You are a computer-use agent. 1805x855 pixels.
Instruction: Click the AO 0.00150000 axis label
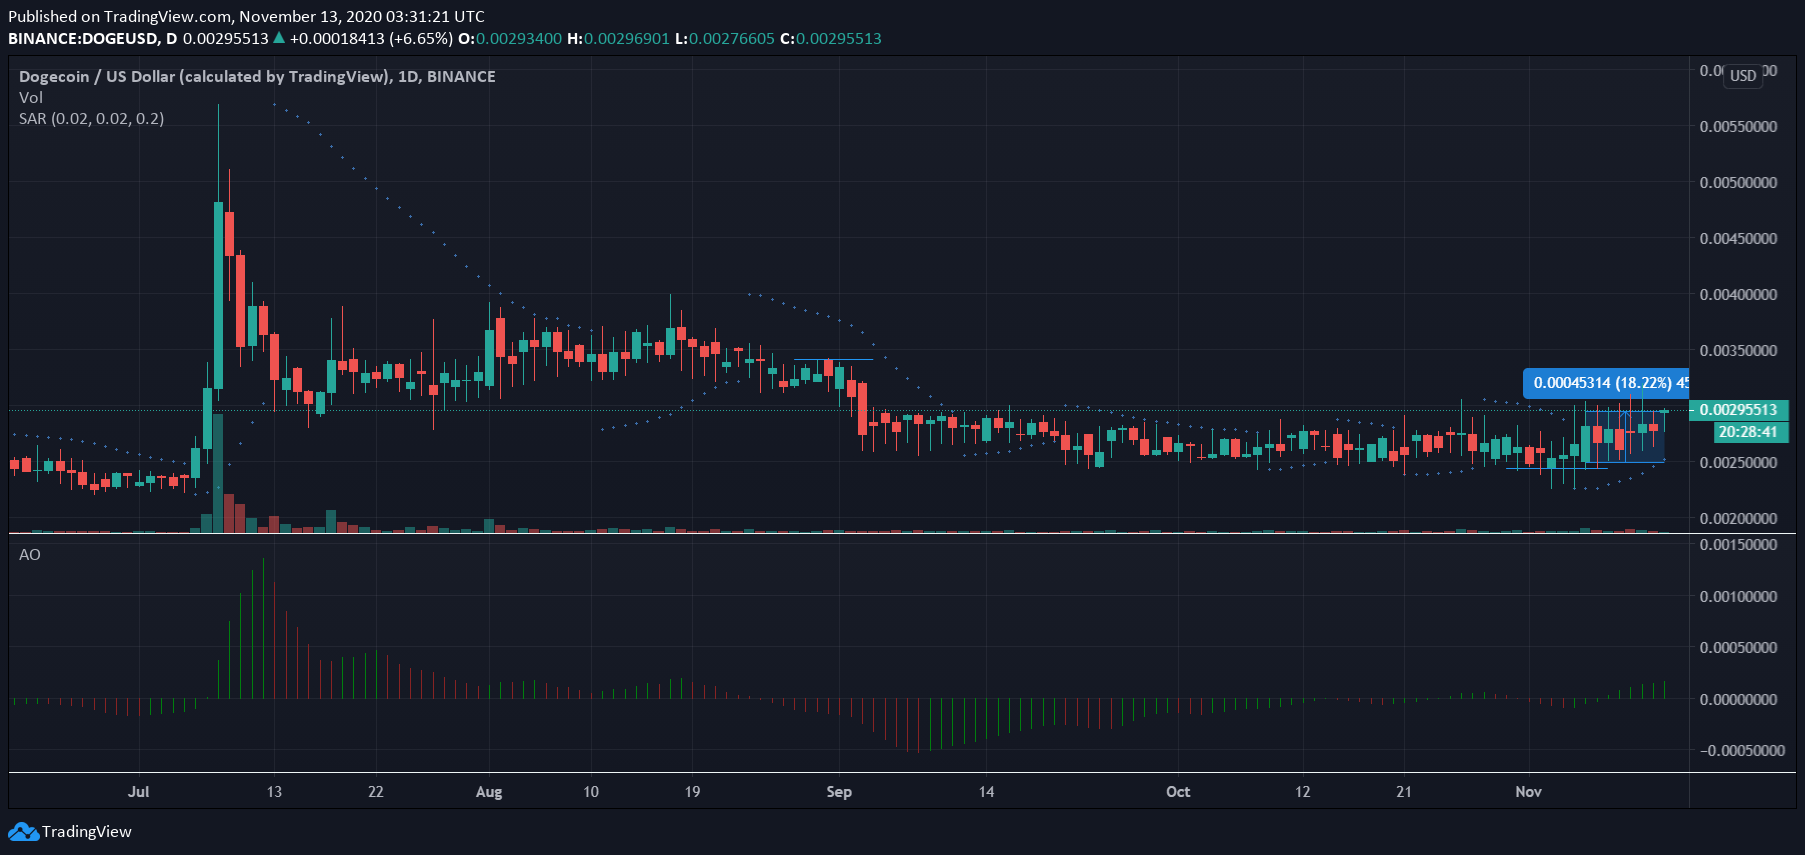[x=1739, y=545]
